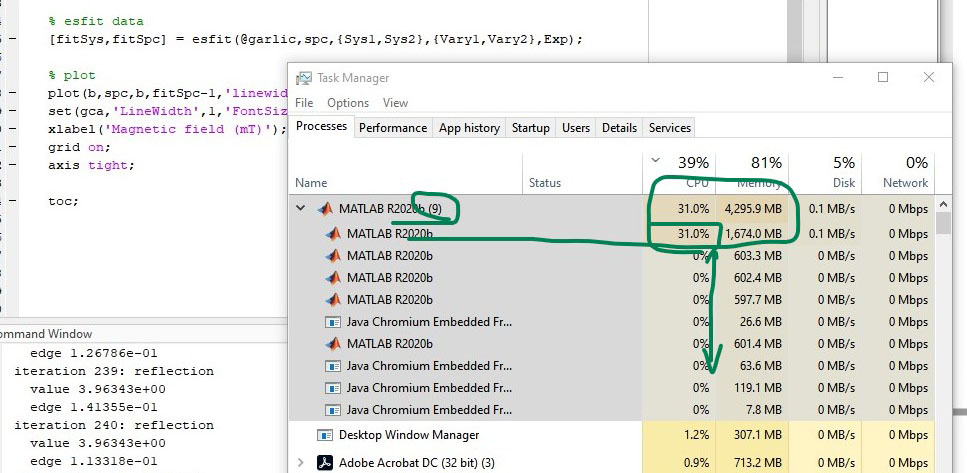
Task: Click the 'axis tight;' line in MATLAB editor
Action: [91, 165]
